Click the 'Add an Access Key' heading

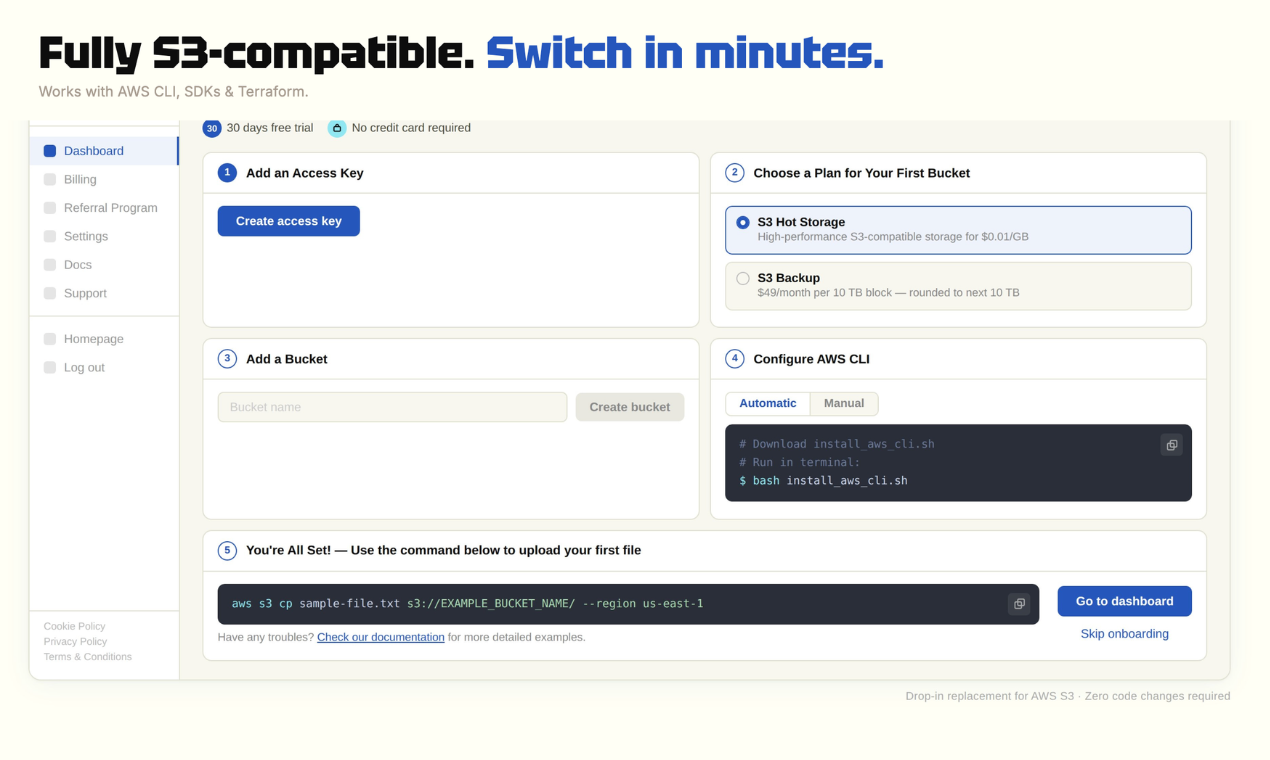click(305, 173)
